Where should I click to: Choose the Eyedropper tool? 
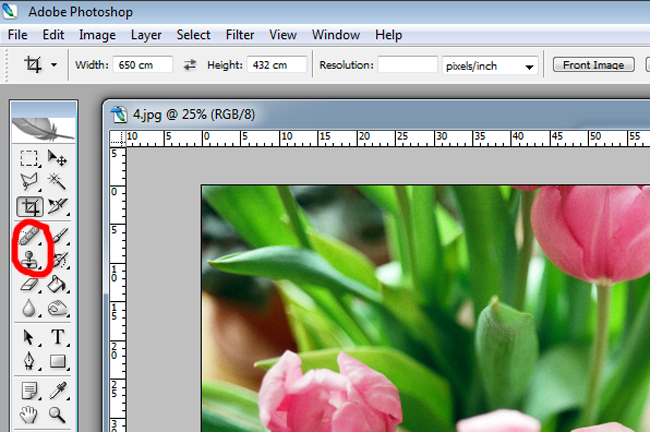[57, 390]
